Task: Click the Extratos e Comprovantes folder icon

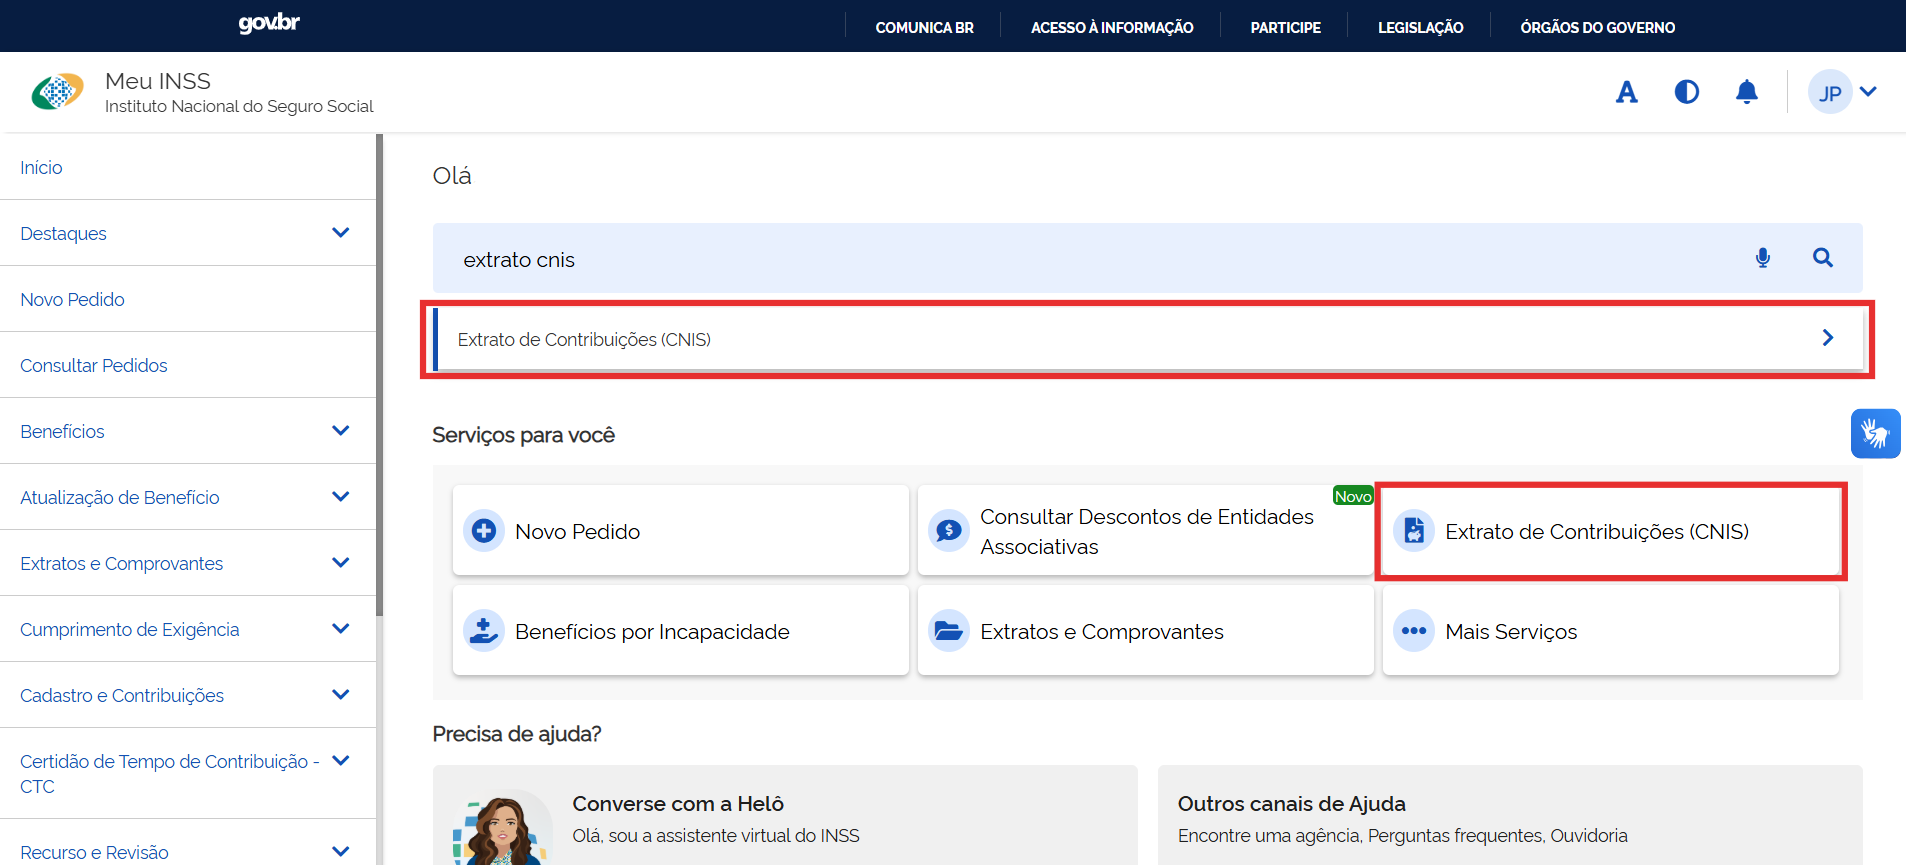Action: [949, 631]
